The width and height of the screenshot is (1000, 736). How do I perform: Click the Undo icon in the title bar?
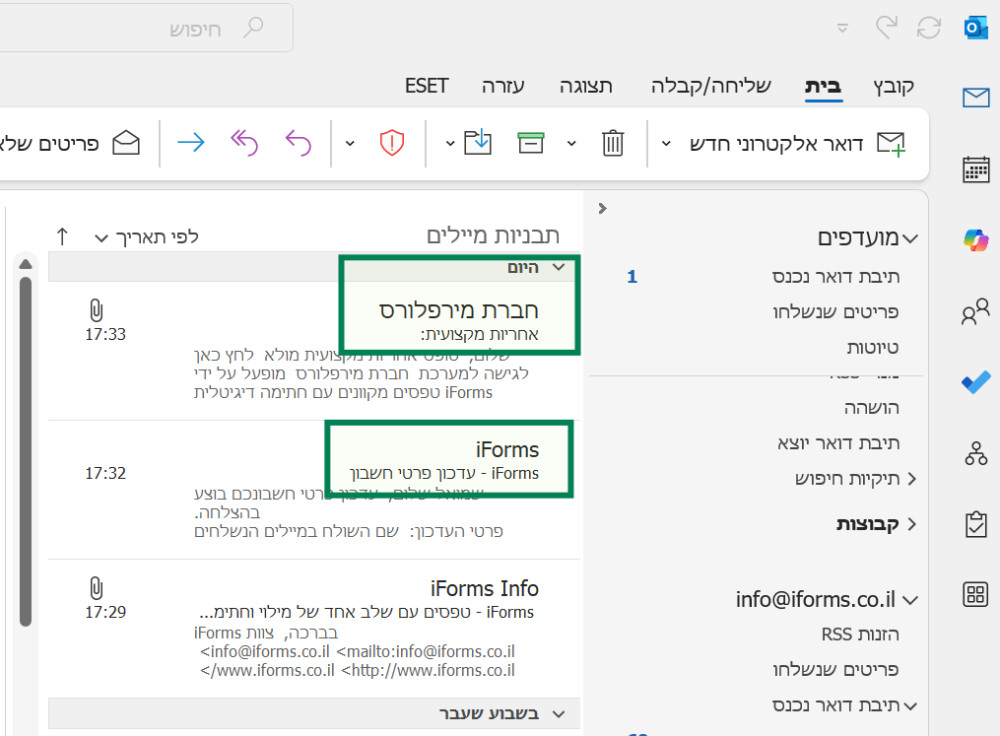click(x=886, y=27)
